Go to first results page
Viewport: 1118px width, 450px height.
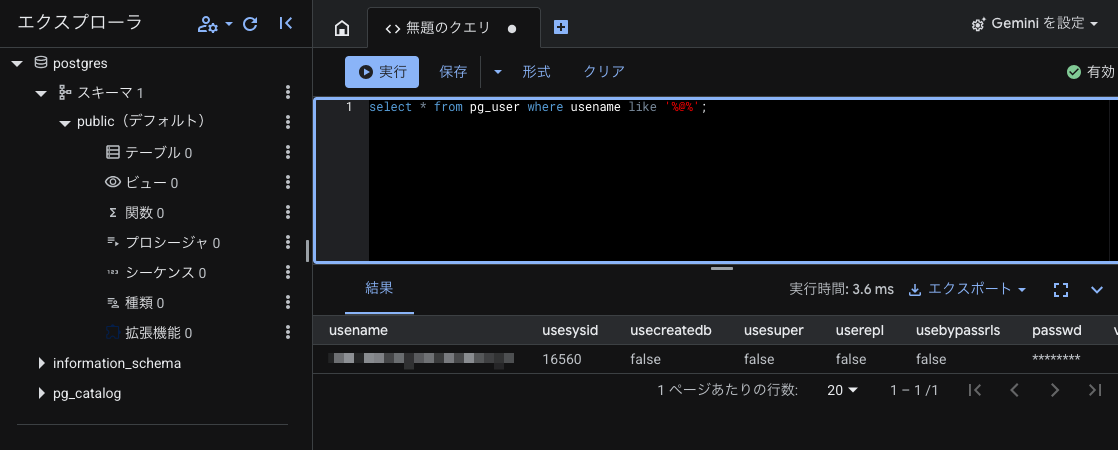pos(975,390)
